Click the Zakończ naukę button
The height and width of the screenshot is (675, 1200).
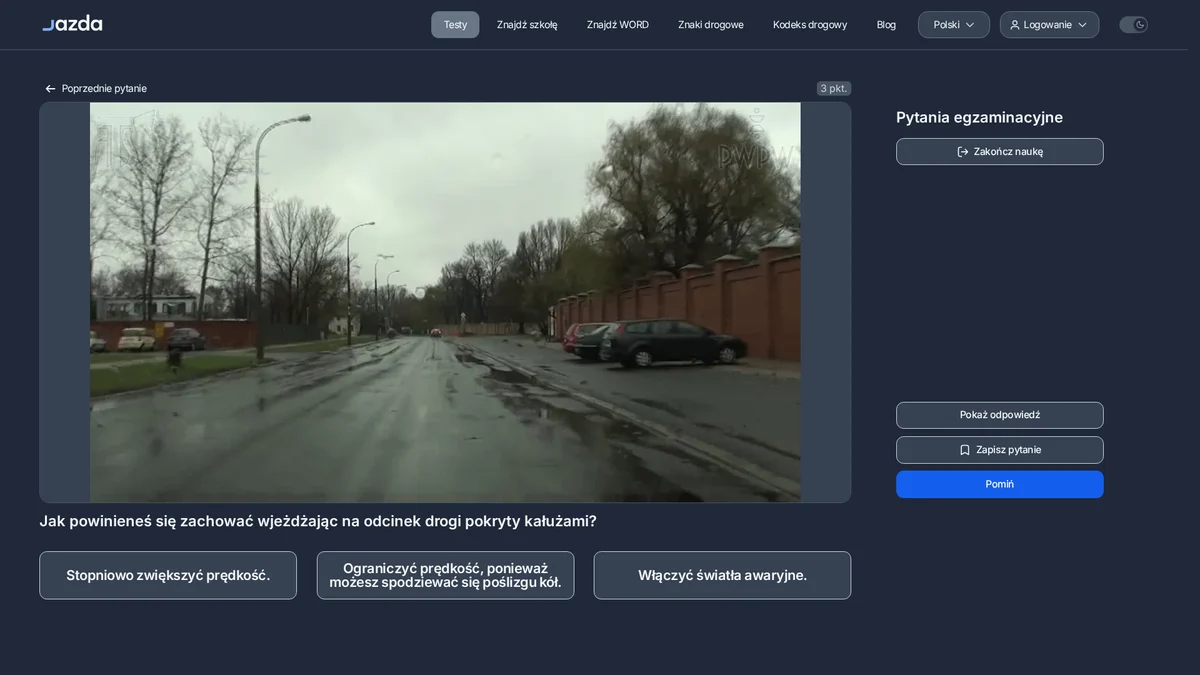[x=1000, y=152]
